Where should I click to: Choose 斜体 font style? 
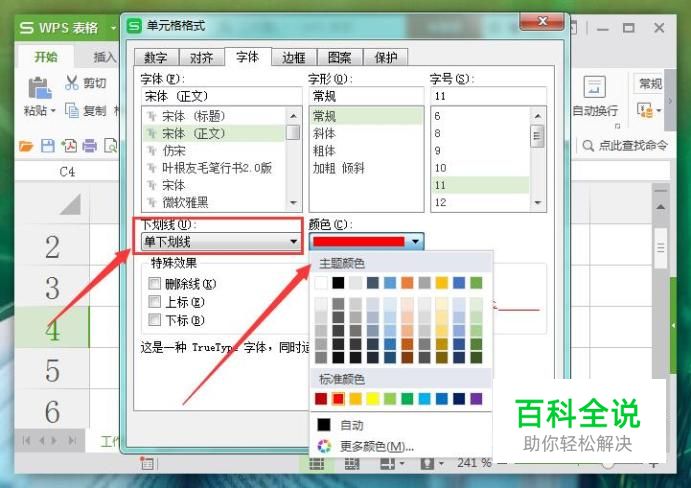(x=366, y=133)
